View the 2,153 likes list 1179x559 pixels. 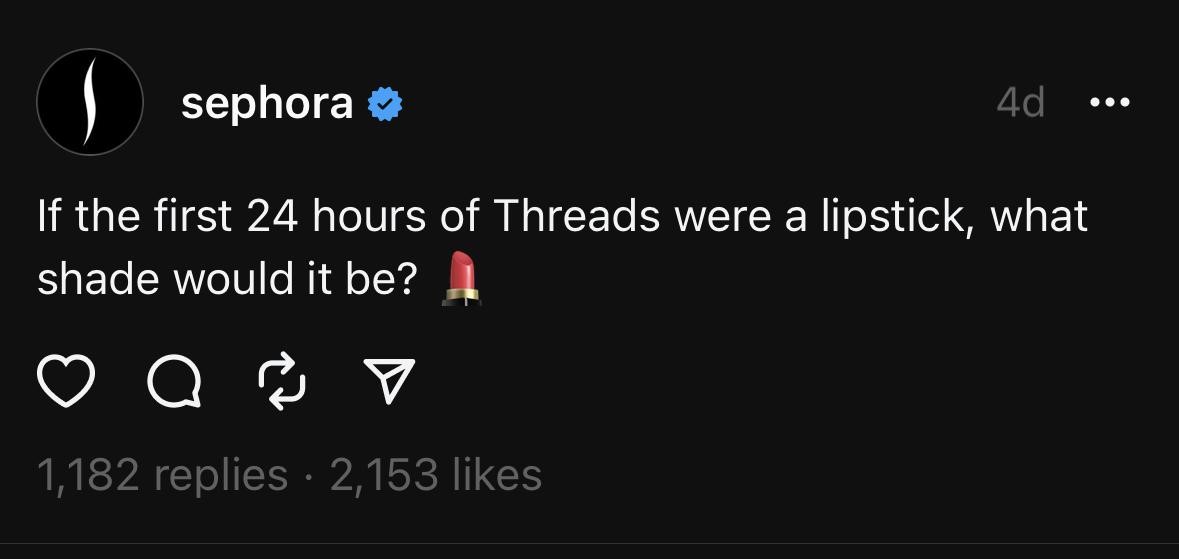click(x=435, y=474)
